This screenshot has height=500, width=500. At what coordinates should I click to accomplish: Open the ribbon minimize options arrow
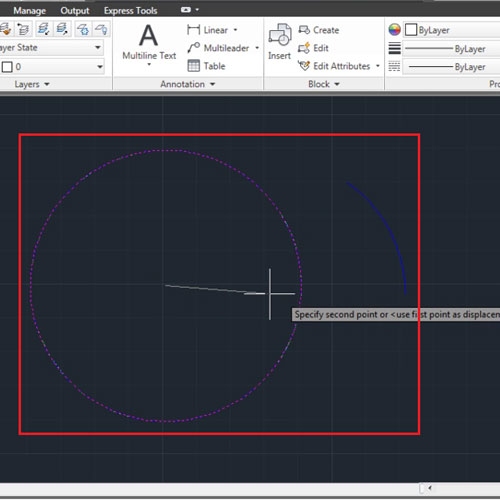(x=197, y=10)
